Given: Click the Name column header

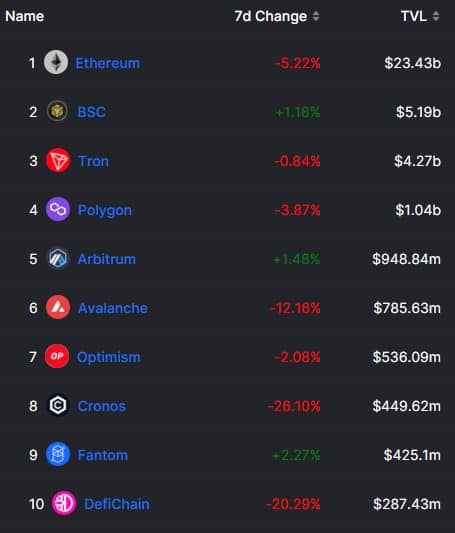Looking at the screenshot, I should click(24, 16).
